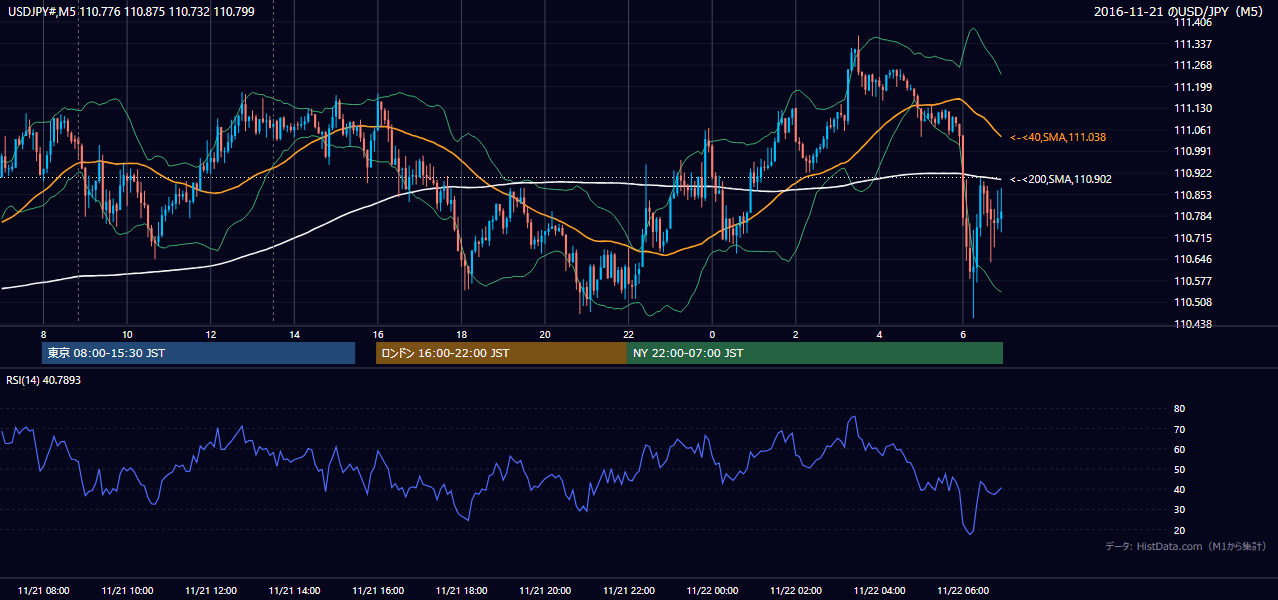
Task: Click price level 110.715 on the axis
Action: [1193, 238]
